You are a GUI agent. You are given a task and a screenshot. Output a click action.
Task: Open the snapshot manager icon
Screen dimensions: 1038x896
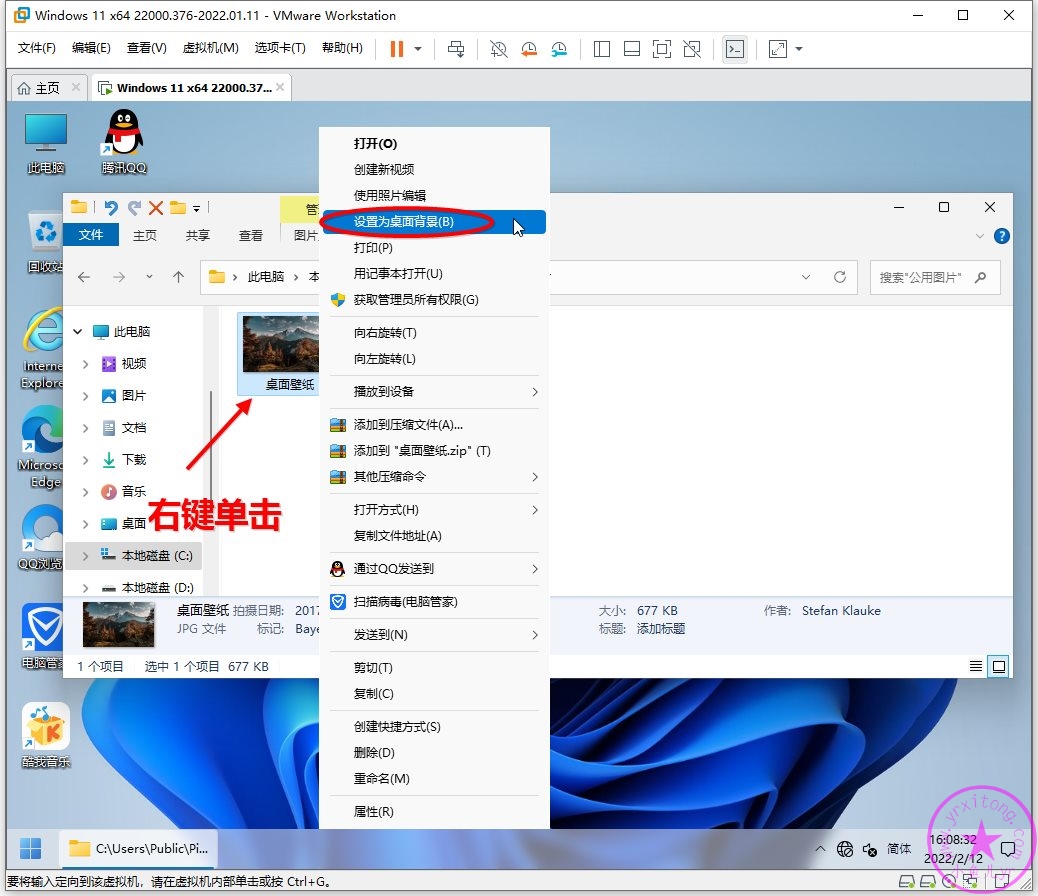click(x=559, y=49)
